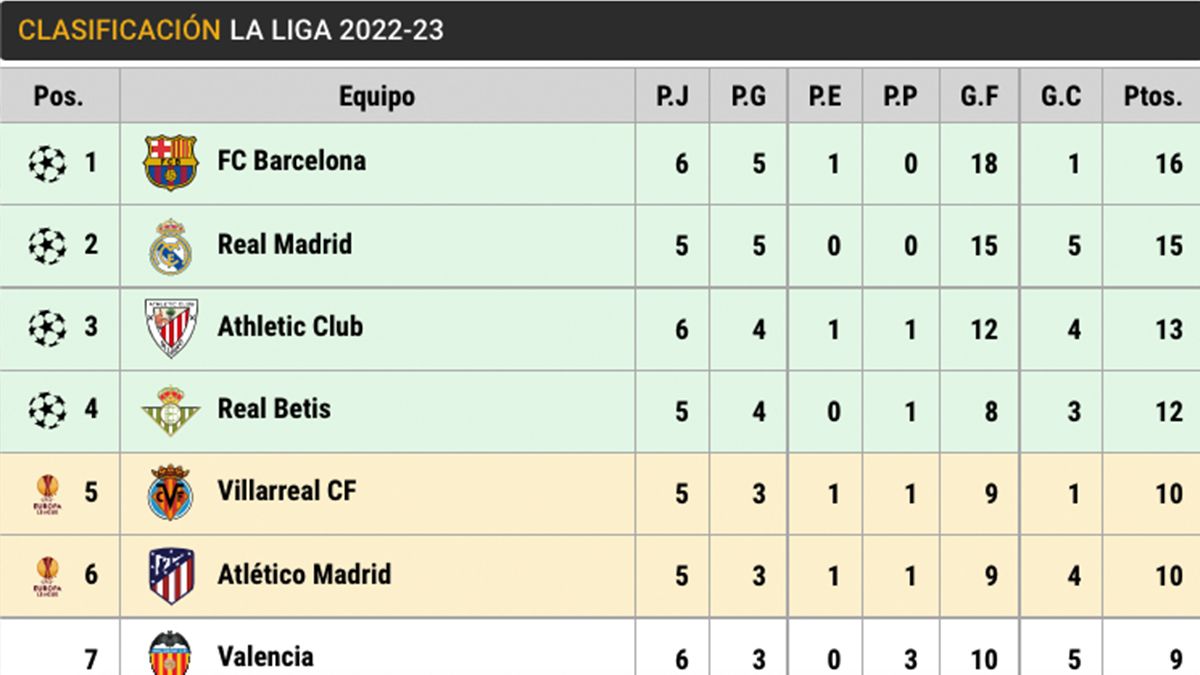The height and width of the screenshot is (675, 1200).
Task: Select the Athletic Club crest icon
Action: point(170,328)
